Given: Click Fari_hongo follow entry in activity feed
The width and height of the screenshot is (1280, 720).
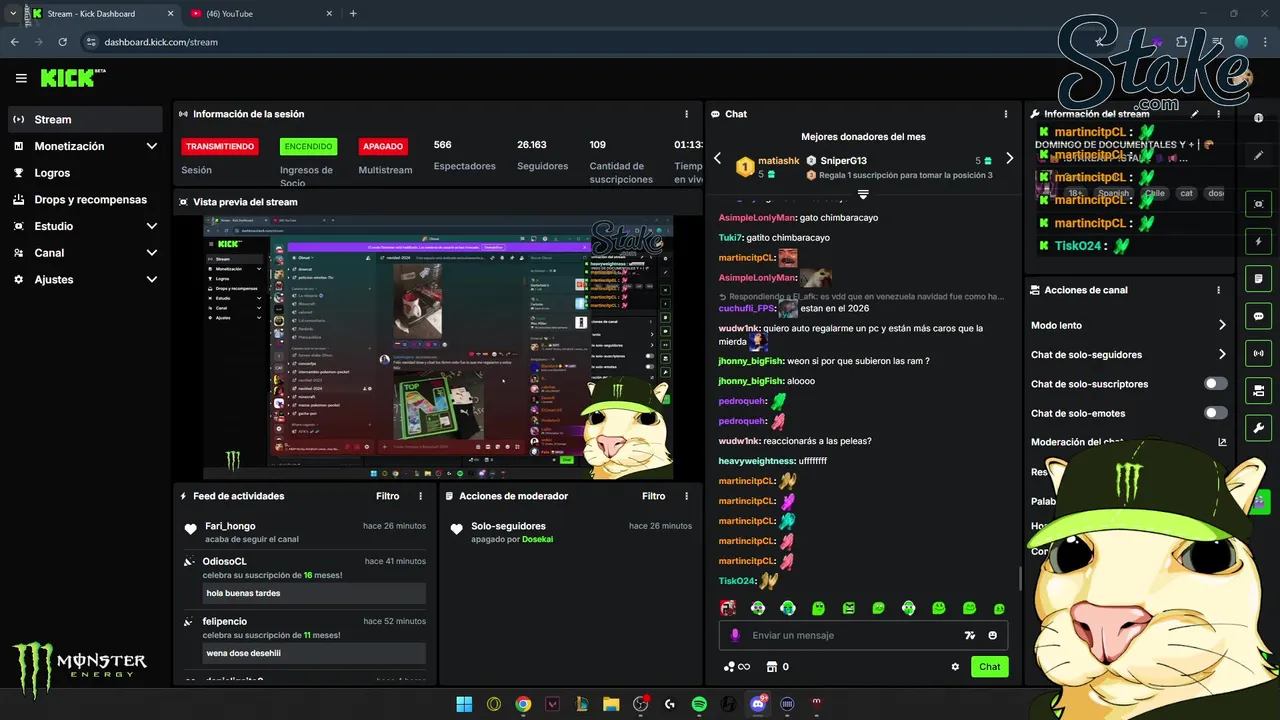Looking at the screenshot, I should coord(305,532).
